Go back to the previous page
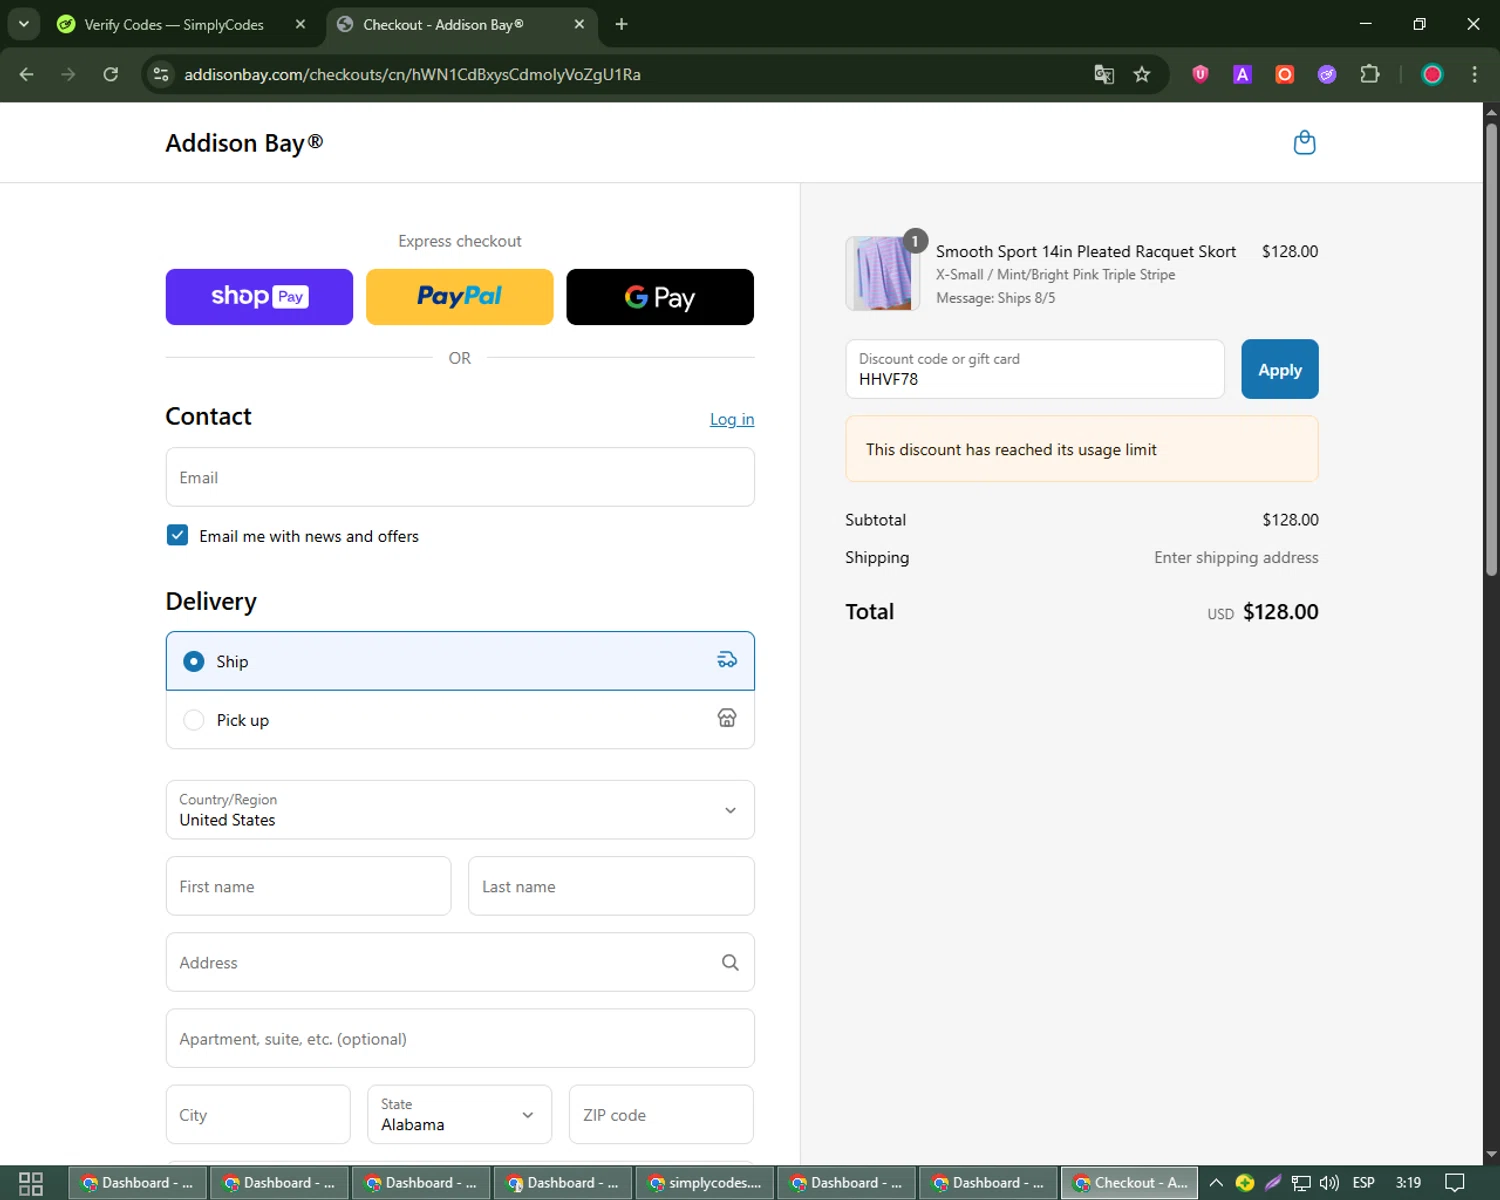The image size is (1500, 1200). (x=27, y=74)
